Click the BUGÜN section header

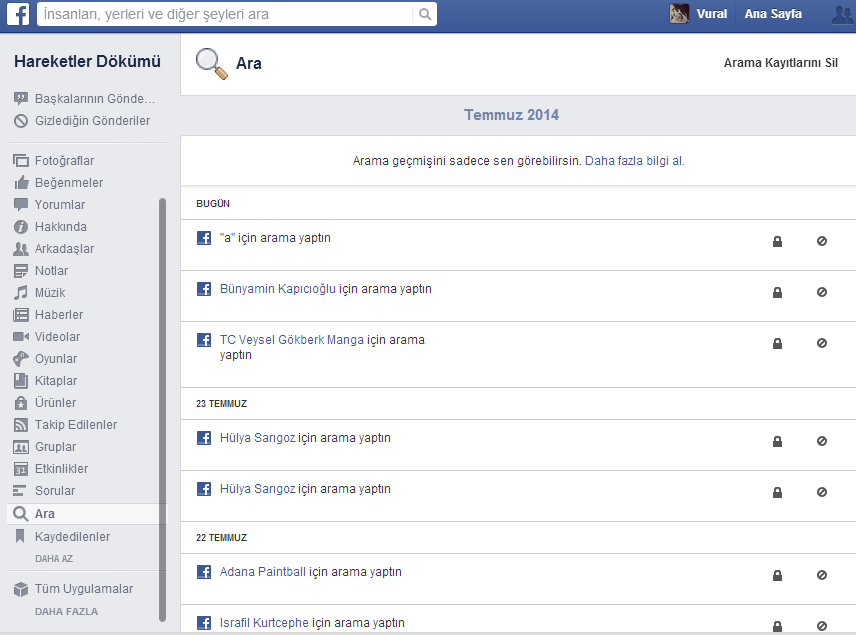213,204
